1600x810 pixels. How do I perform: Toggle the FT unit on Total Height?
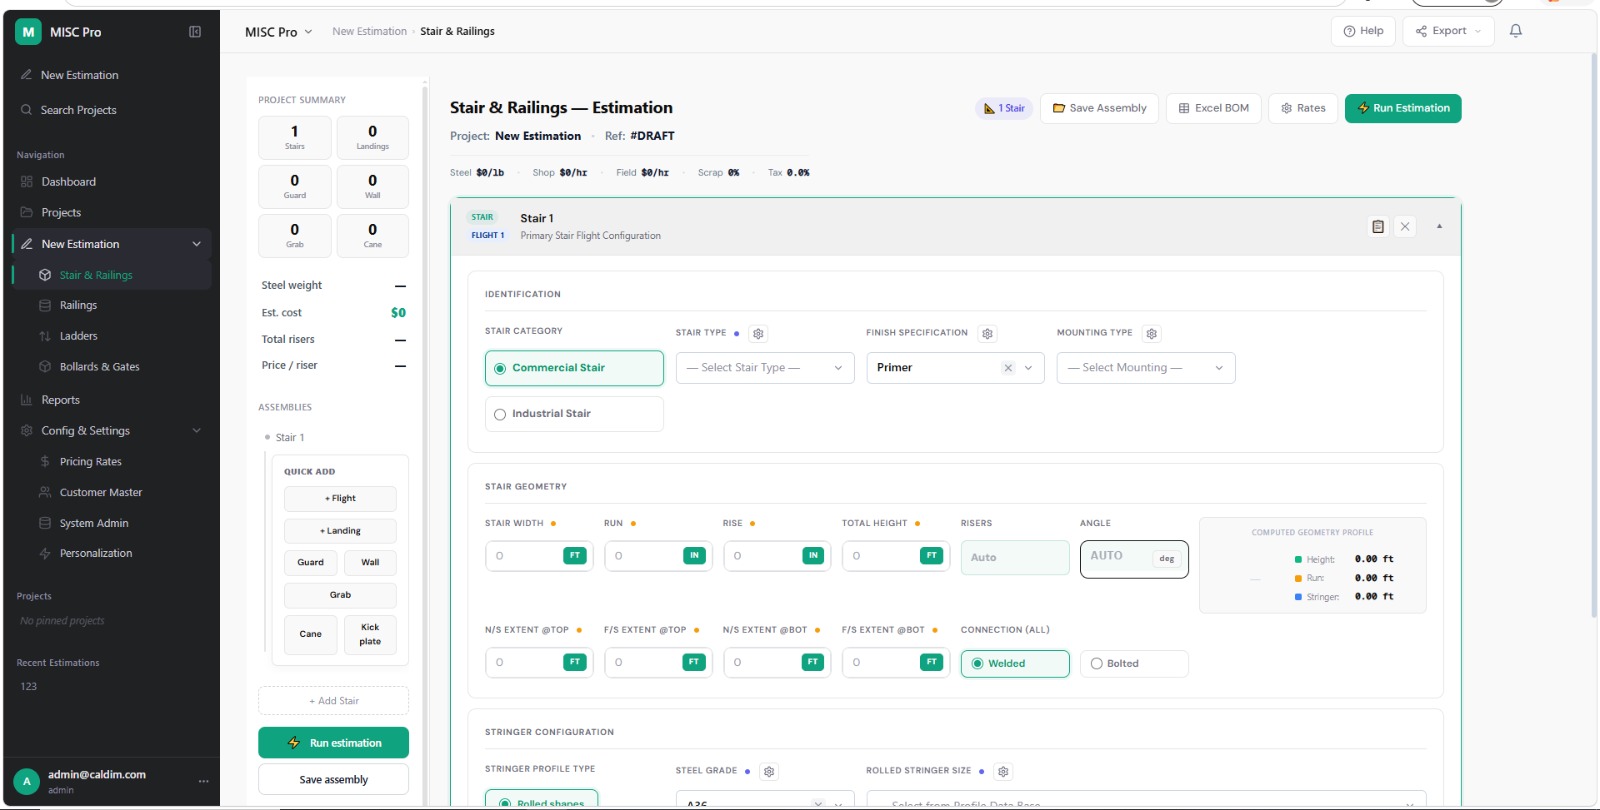932,556
